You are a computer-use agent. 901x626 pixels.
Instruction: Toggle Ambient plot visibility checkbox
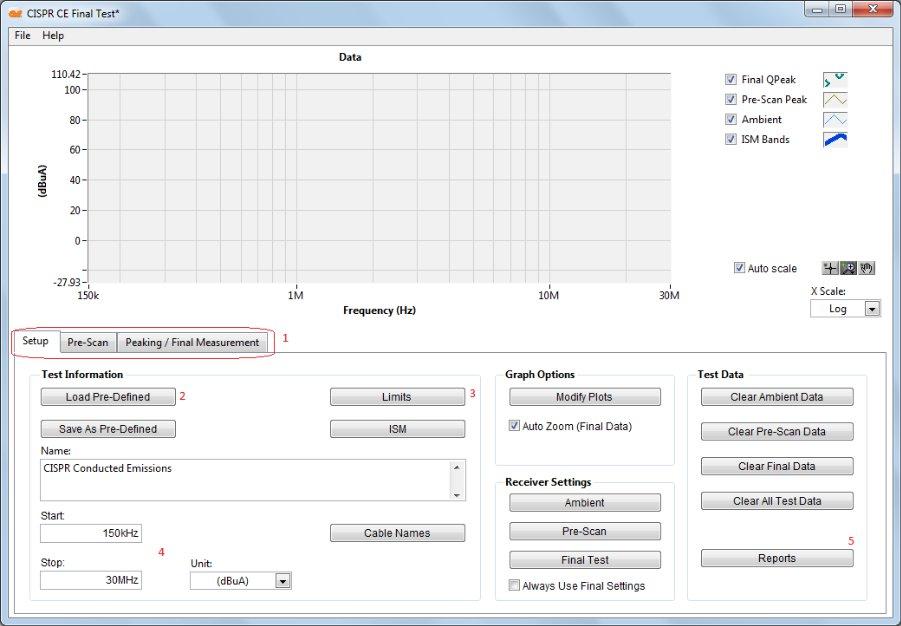click(730, 120)
